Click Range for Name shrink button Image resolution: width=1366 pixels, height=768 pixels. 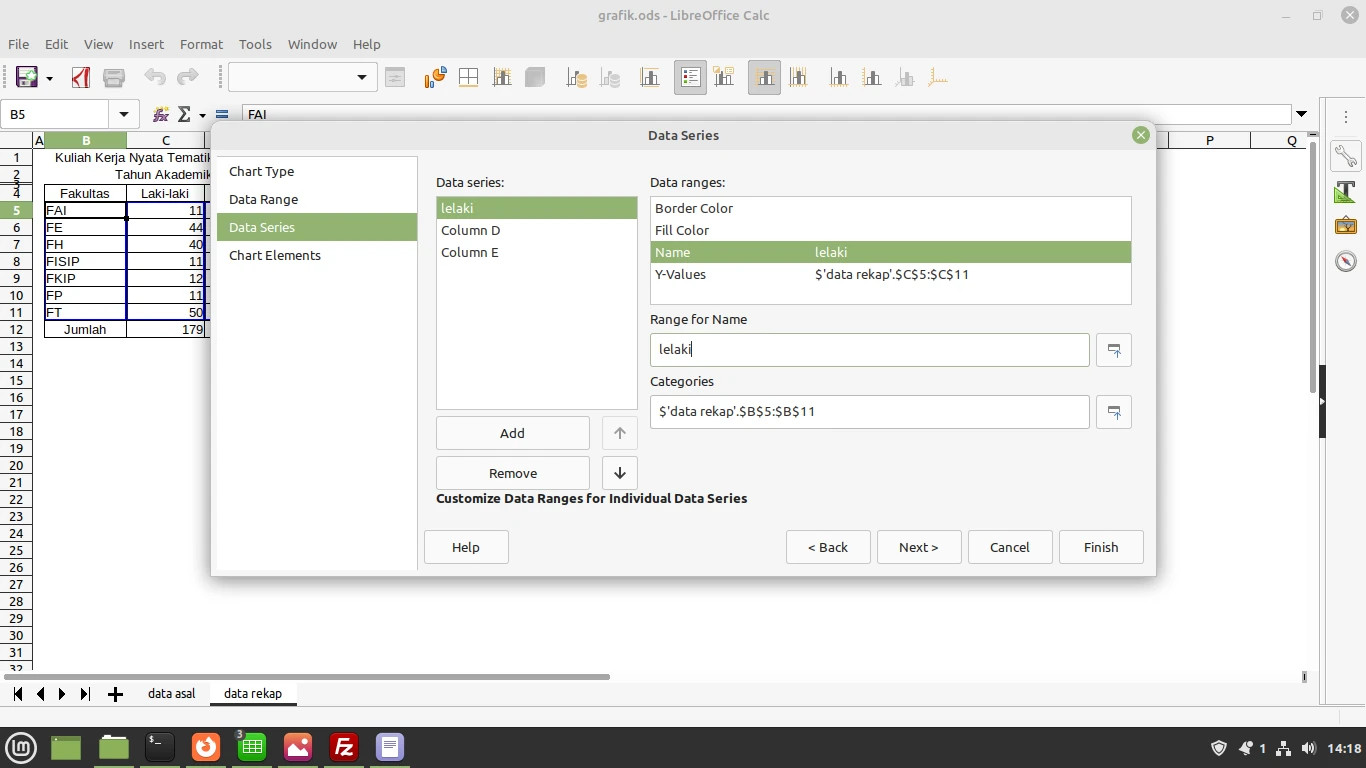(1114, 350)
